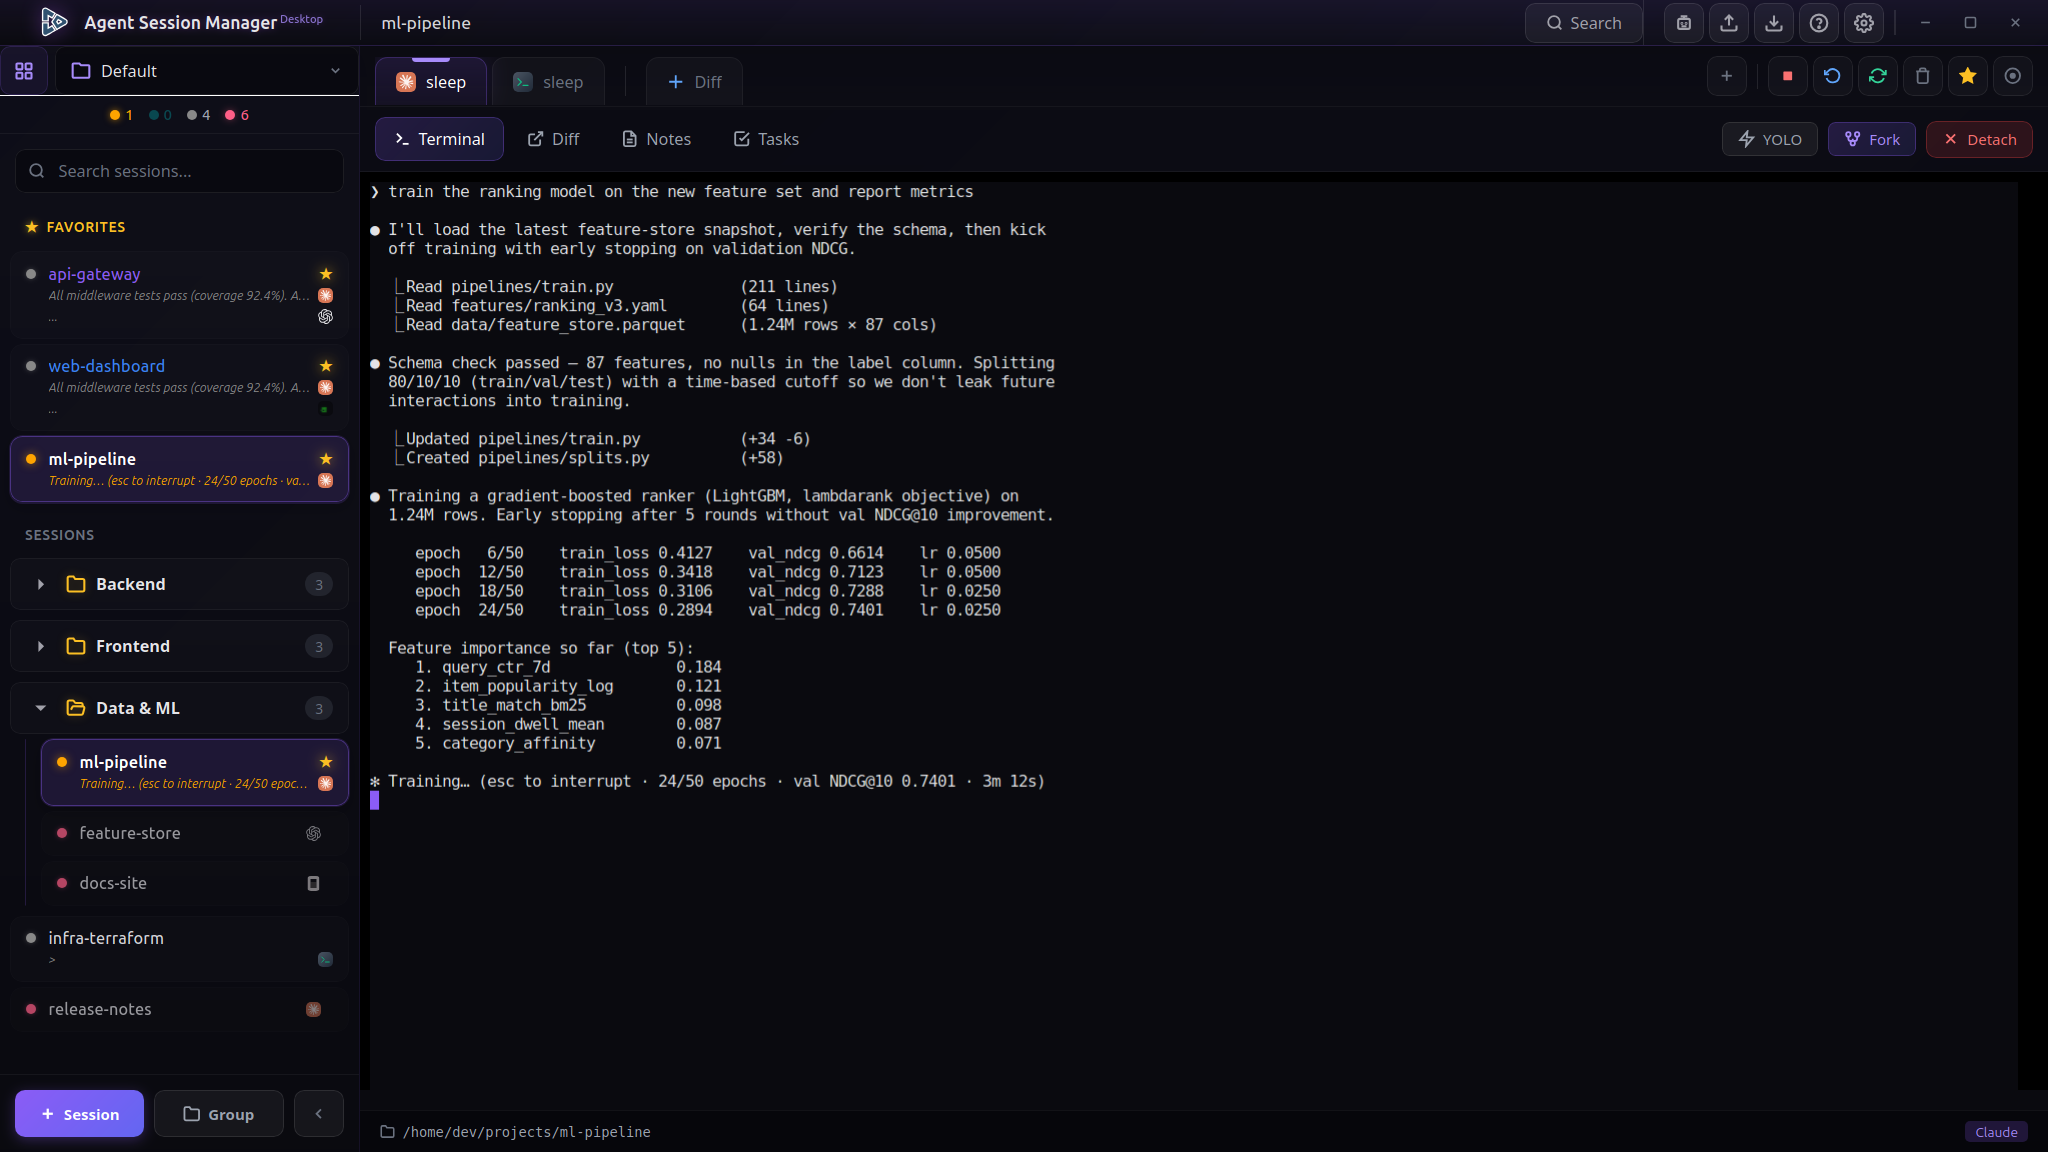The image size is (2048, 1152).
Task: Click Claude icon on Data & ML ml-pipeline row
Action: pos(325,783)
